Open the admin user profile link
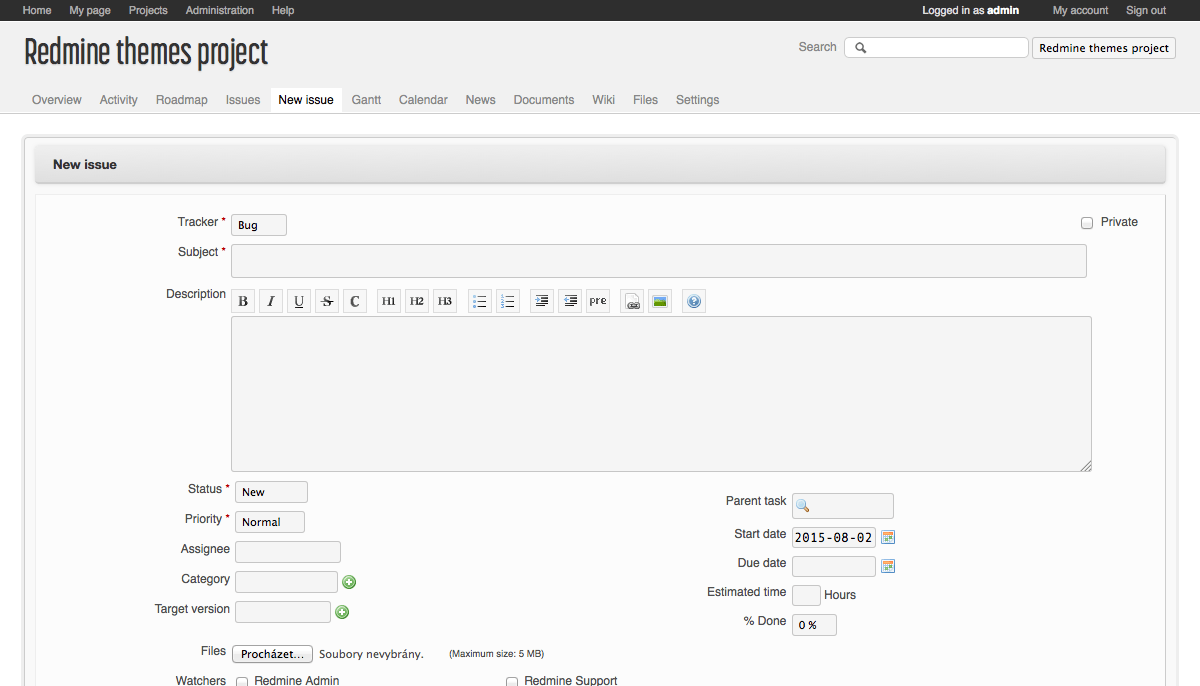The width and height of the screenshot is (1200, 686). (x=1003, y=10)
